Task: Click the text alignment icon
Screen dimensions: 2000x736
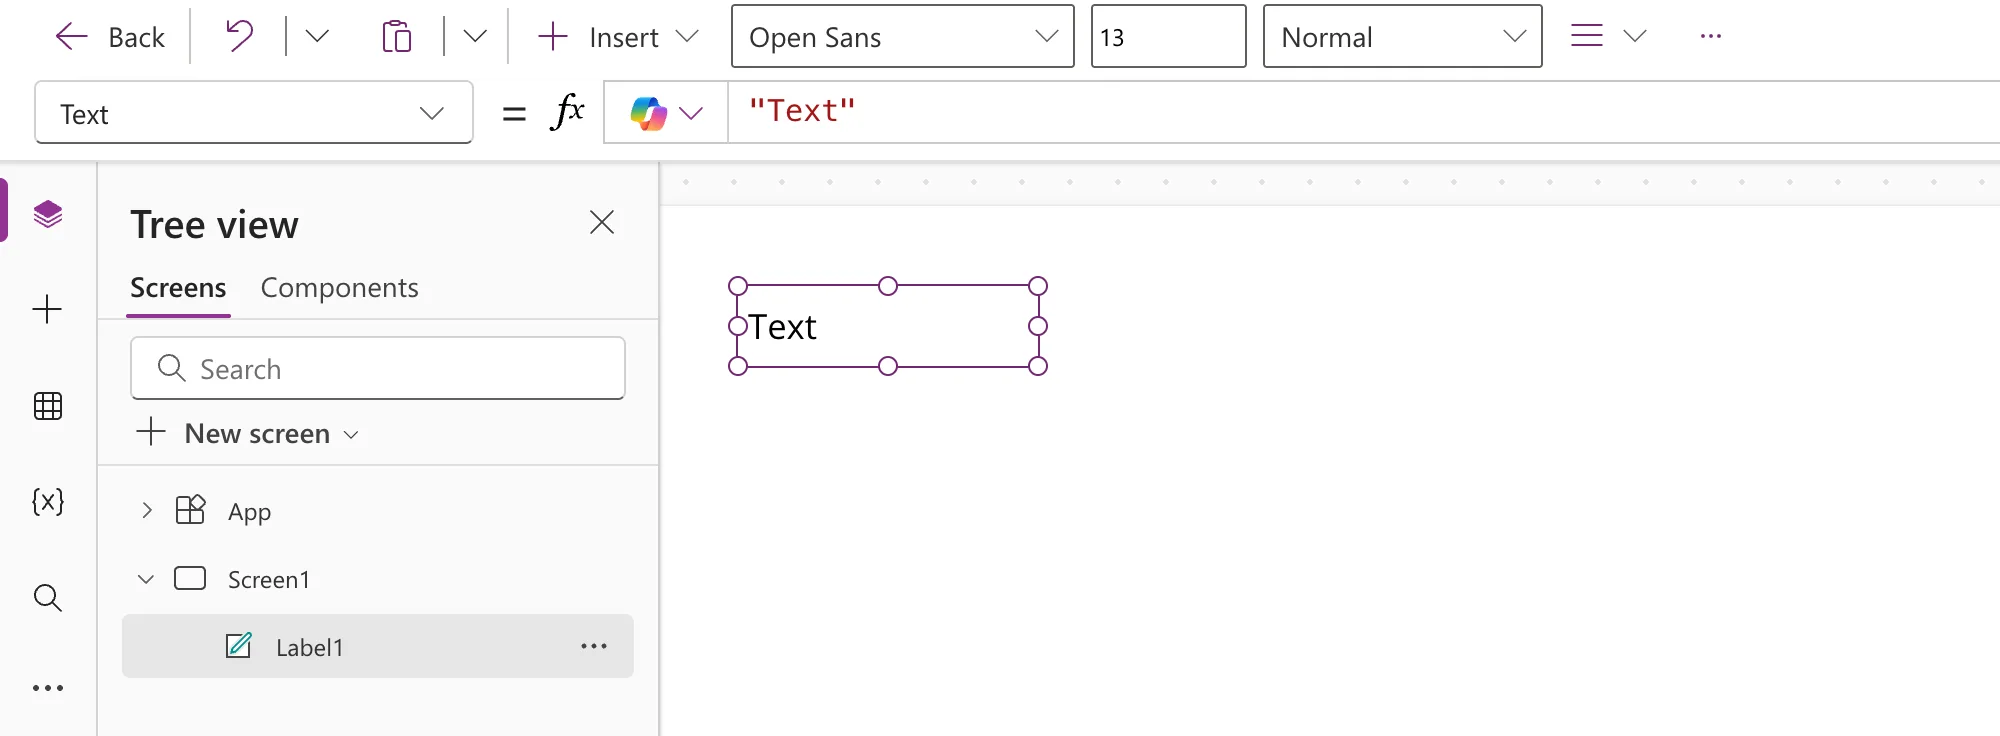Action: (1587, 36)
